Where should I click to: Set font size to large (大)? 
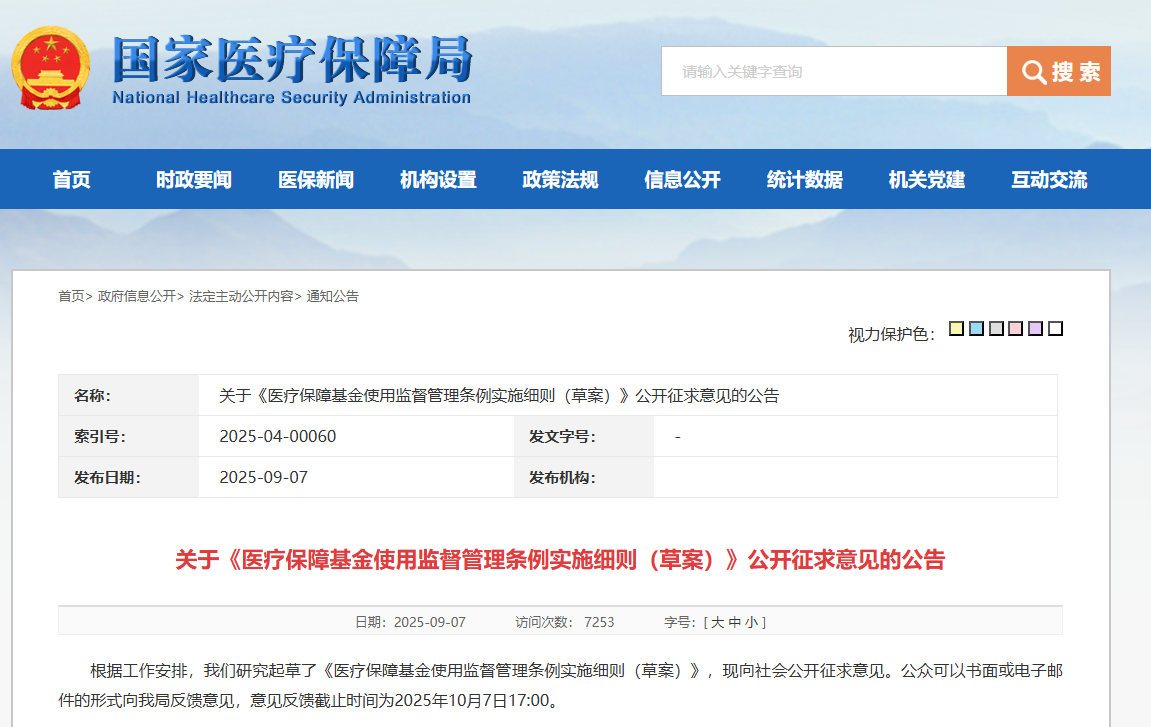pos(718,622)
